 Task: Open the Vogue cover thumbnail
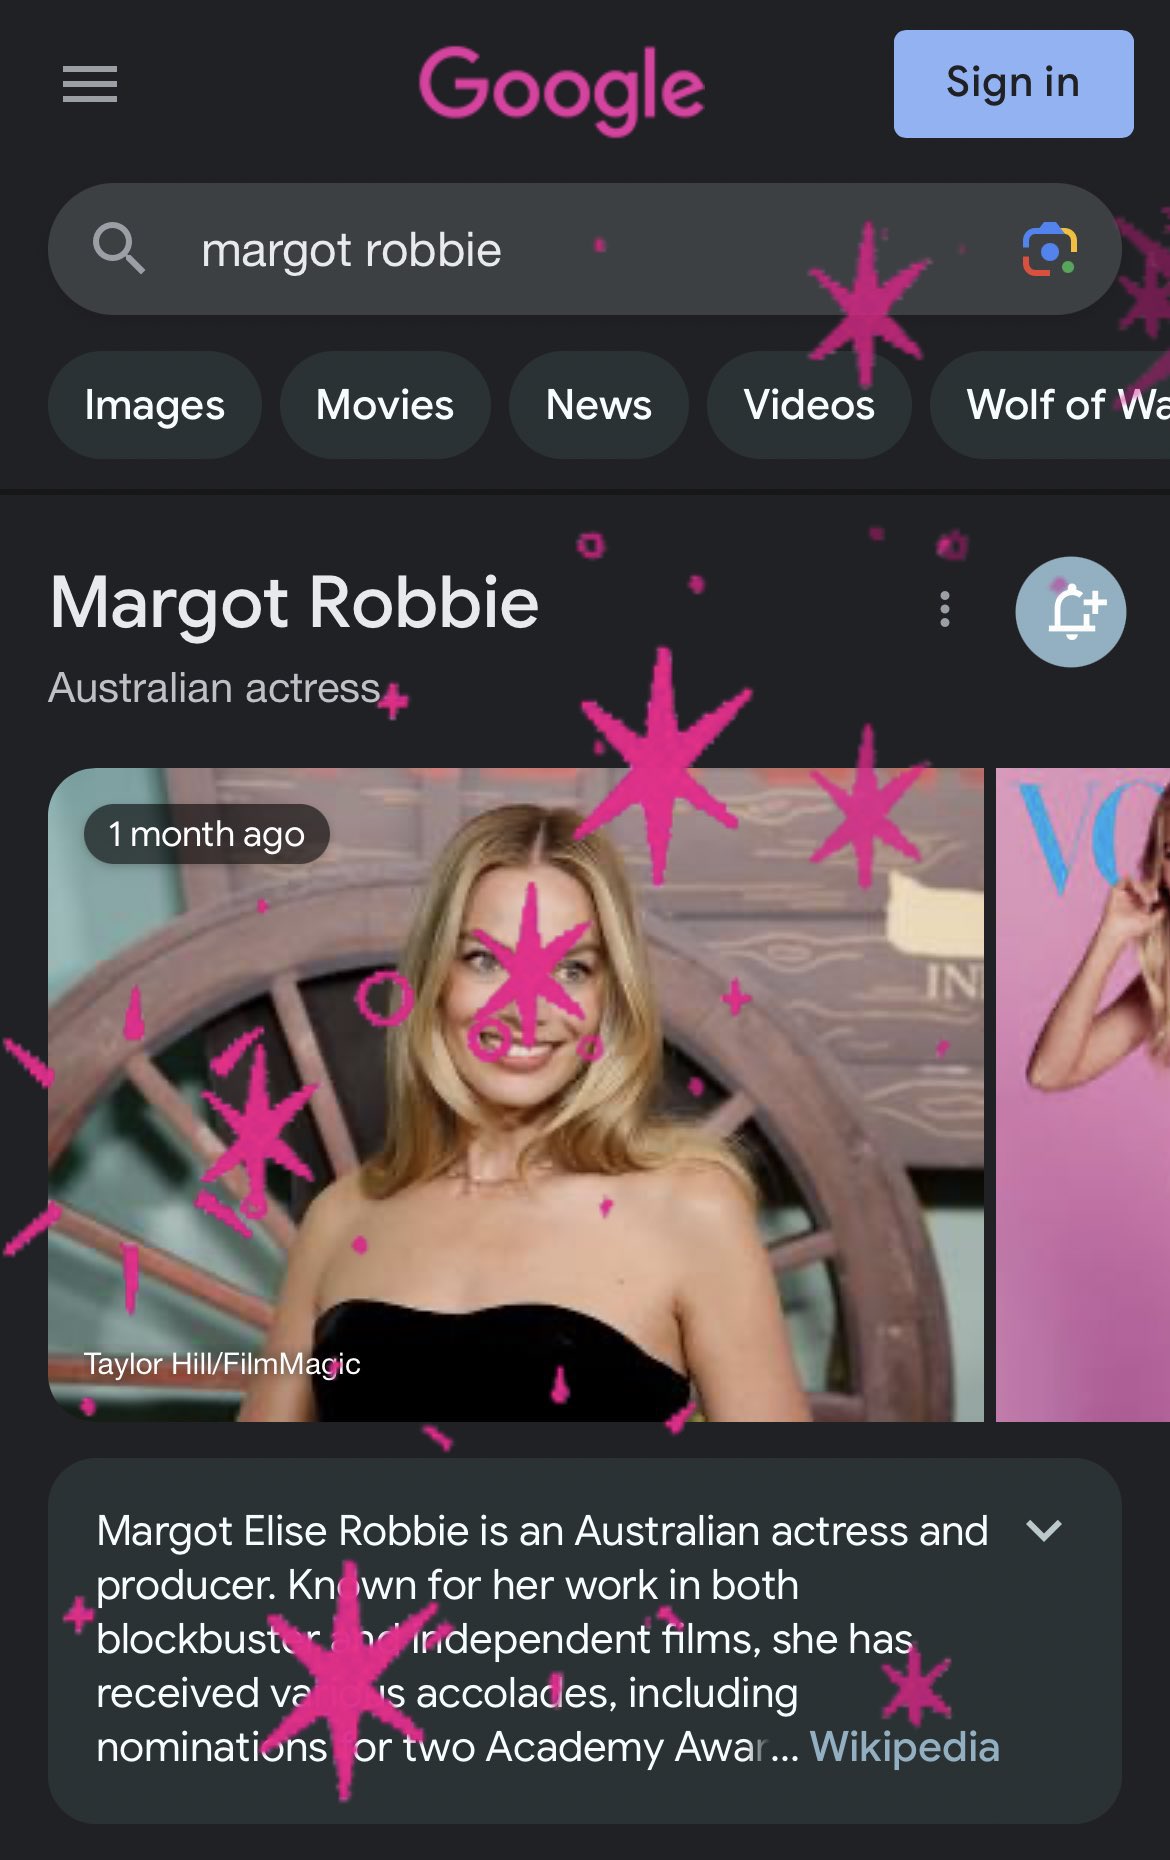(x=1083, y=1095)
